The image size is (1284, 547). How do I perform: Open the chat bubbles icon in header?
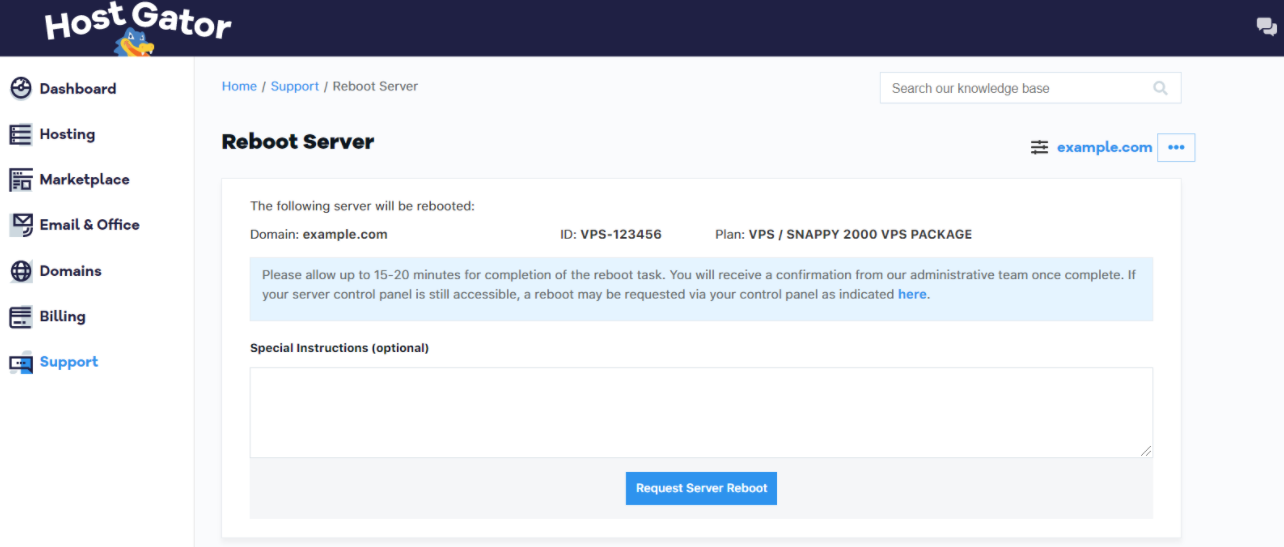[x=1266, y=27]
